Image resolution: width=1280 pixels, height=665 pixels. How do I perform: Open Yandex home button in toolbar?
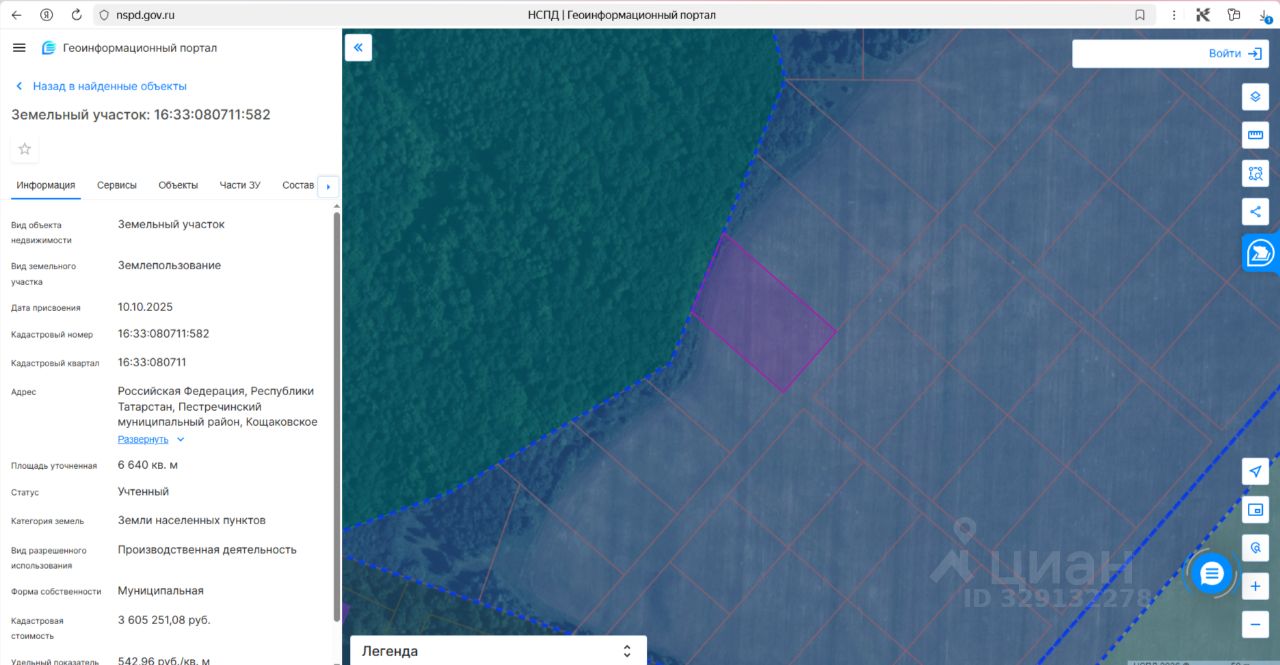click(47, 15)
